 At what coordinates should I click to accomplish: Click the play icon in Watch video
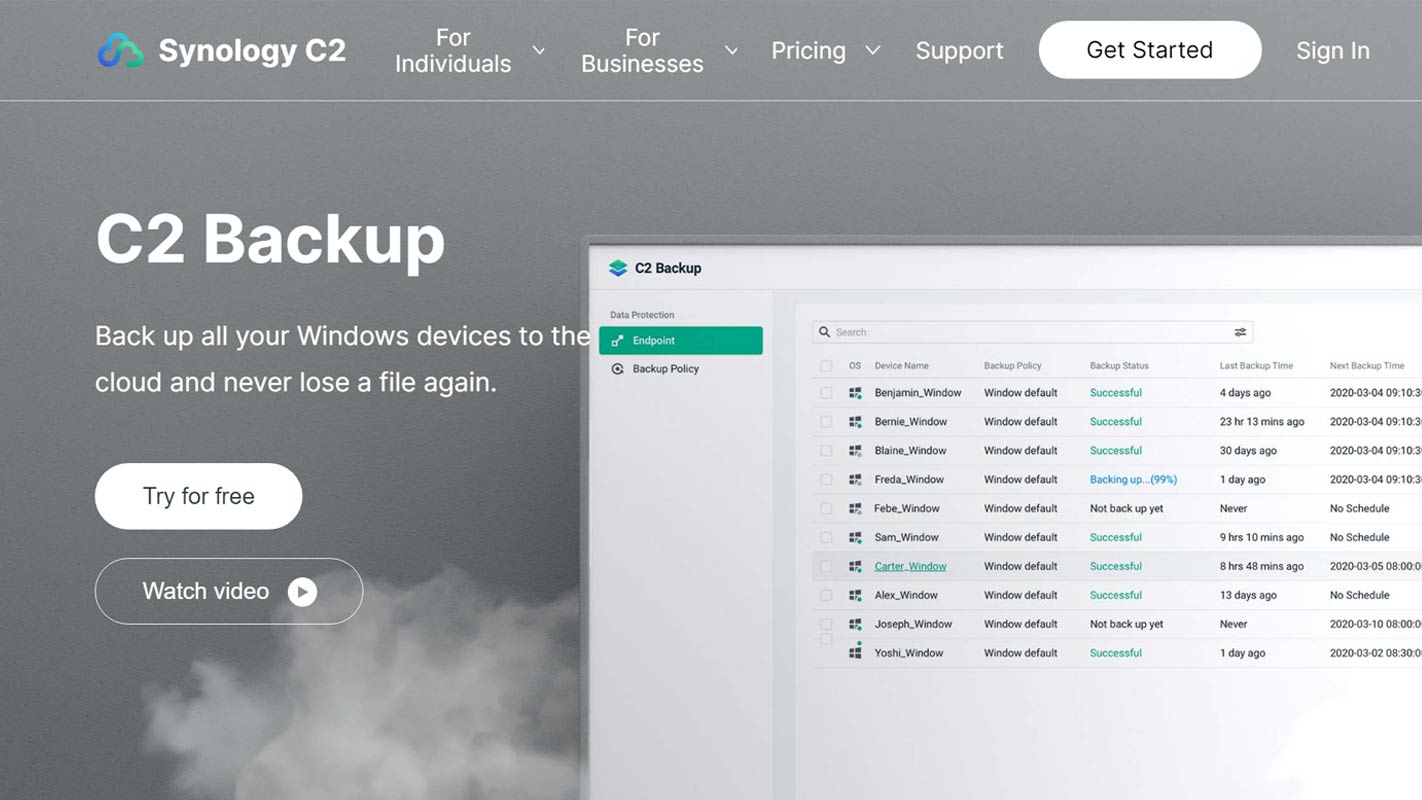(x=302, y=592)
